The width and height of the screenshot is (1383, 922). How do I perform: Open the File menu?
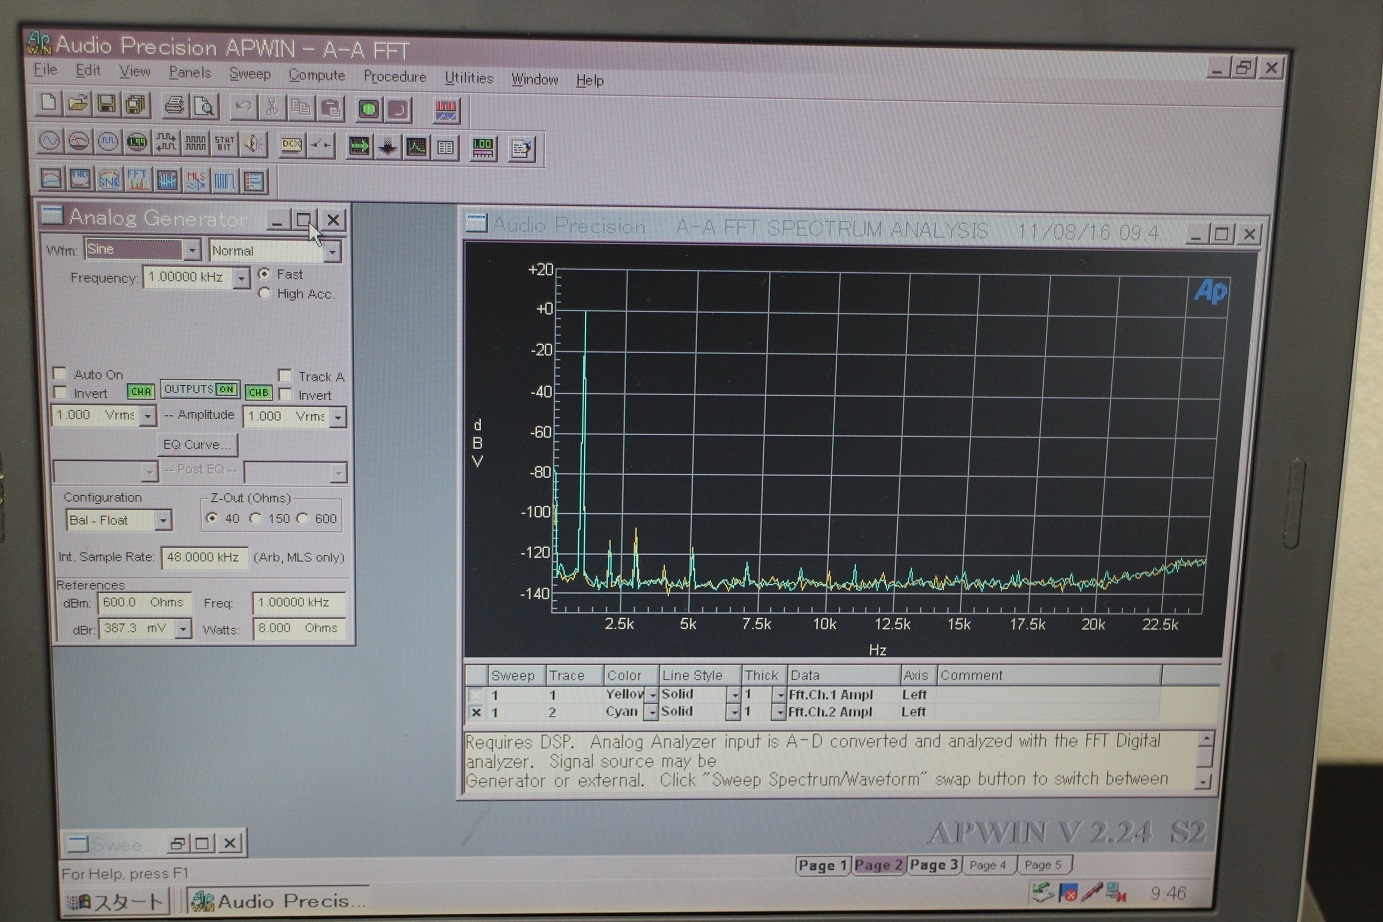coord(46,70)
